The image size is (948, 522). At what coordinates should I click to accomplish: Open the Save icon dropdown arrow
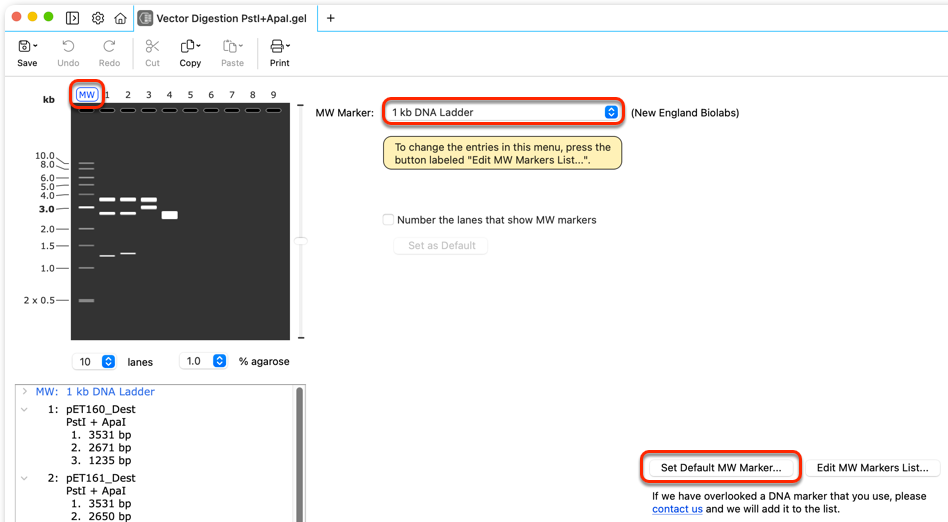[x=35, y=46]
